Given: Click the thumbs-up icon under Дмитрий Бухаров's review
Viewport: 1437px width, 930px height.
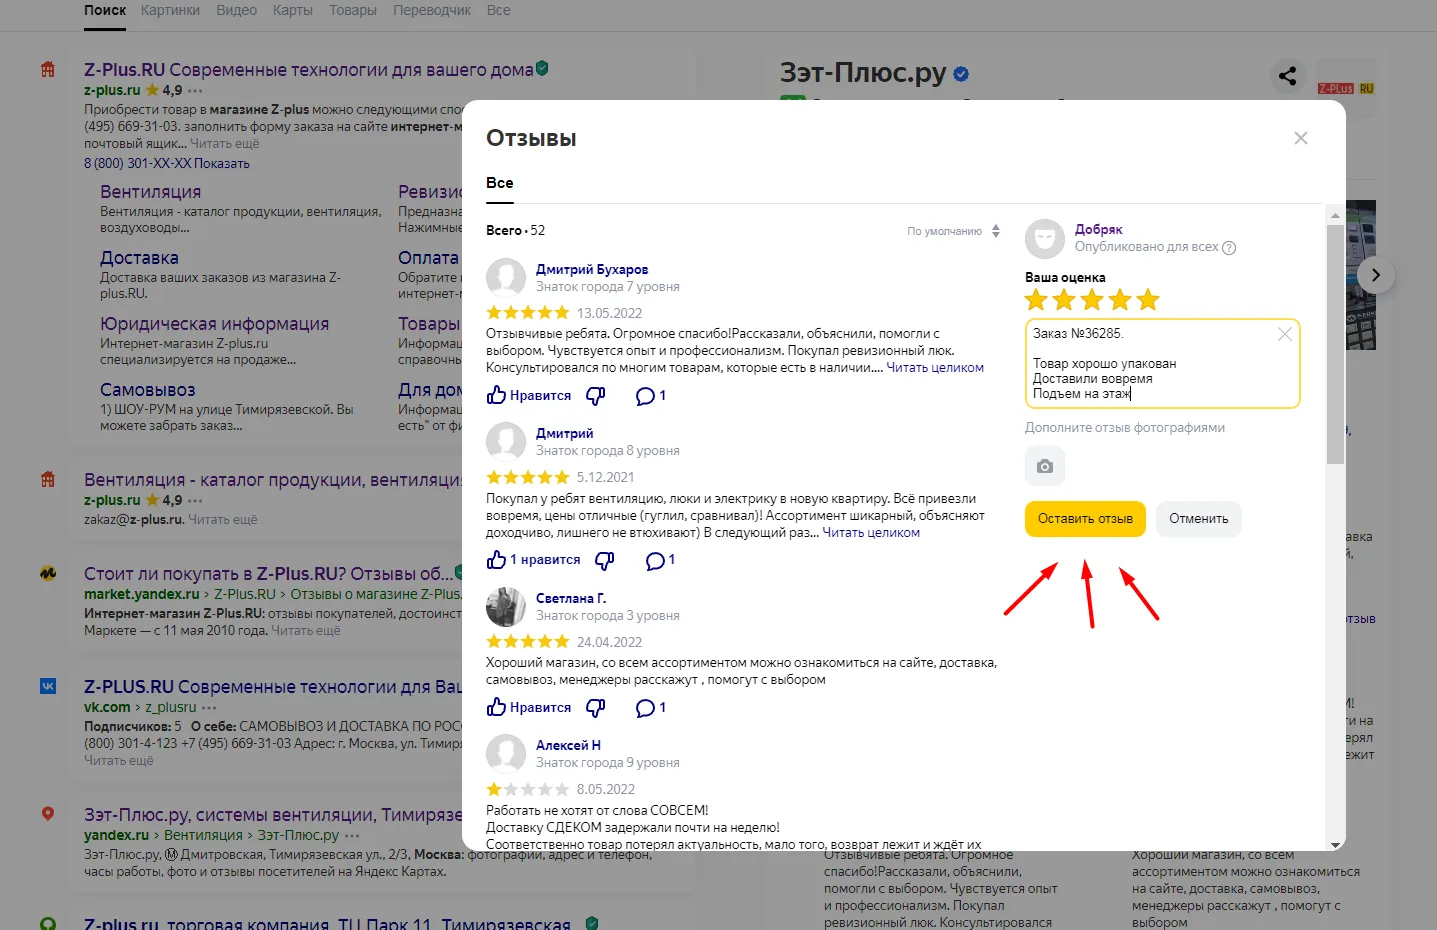Looking at the screenshot, I should coord(496,395).
